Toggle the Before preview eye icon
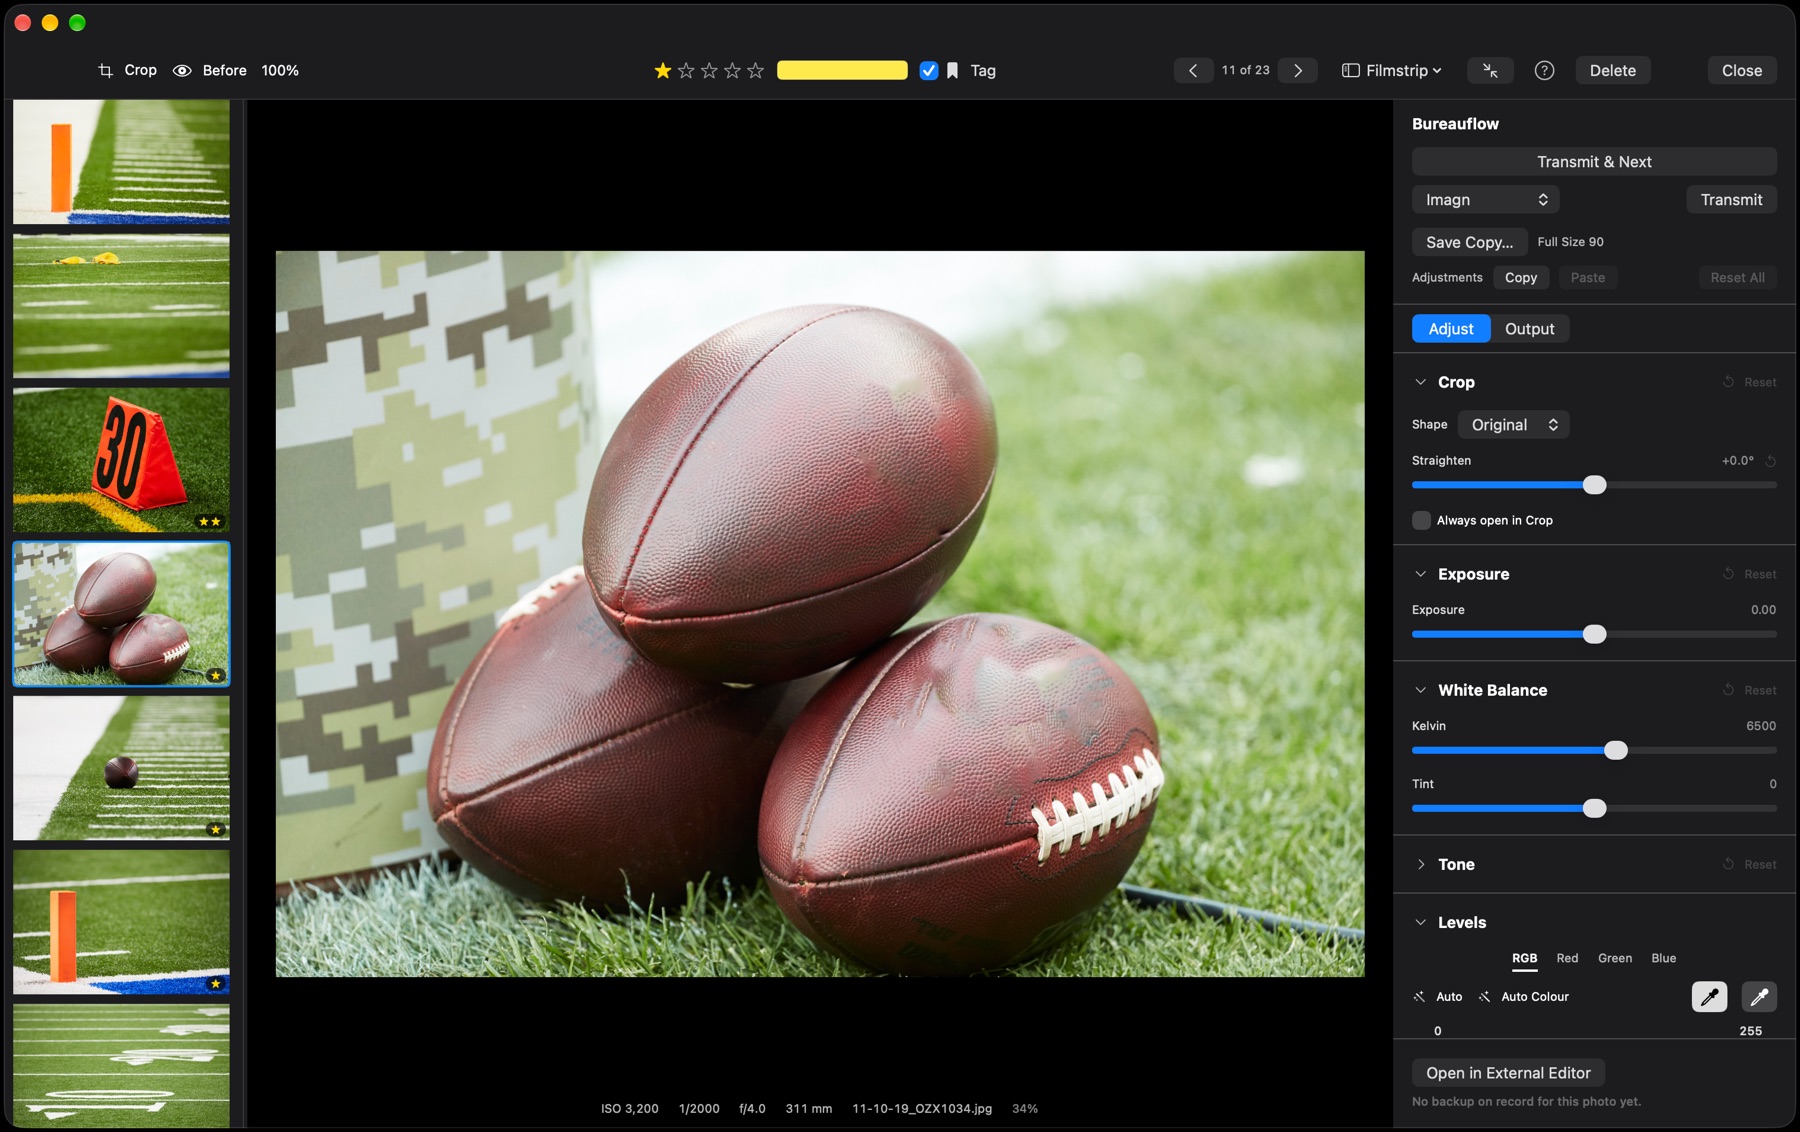Screen dimensions: 1800x1132 pos(182,70)
